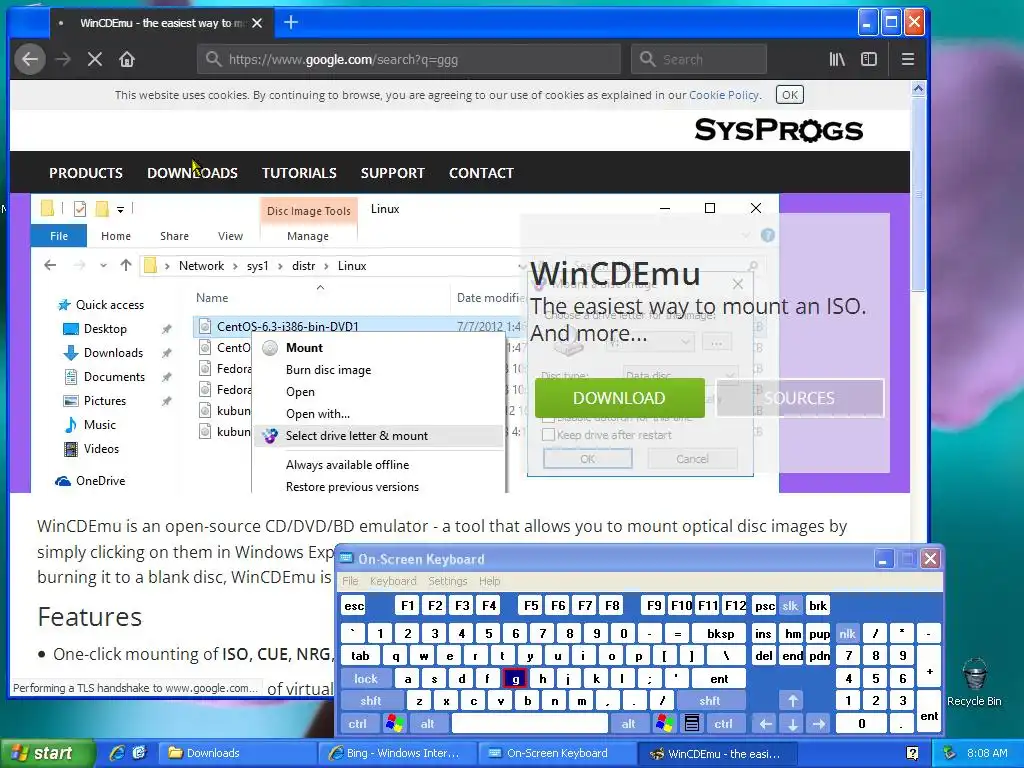Click the bksp key
The image size is (1024, 768).
point(721,633)
